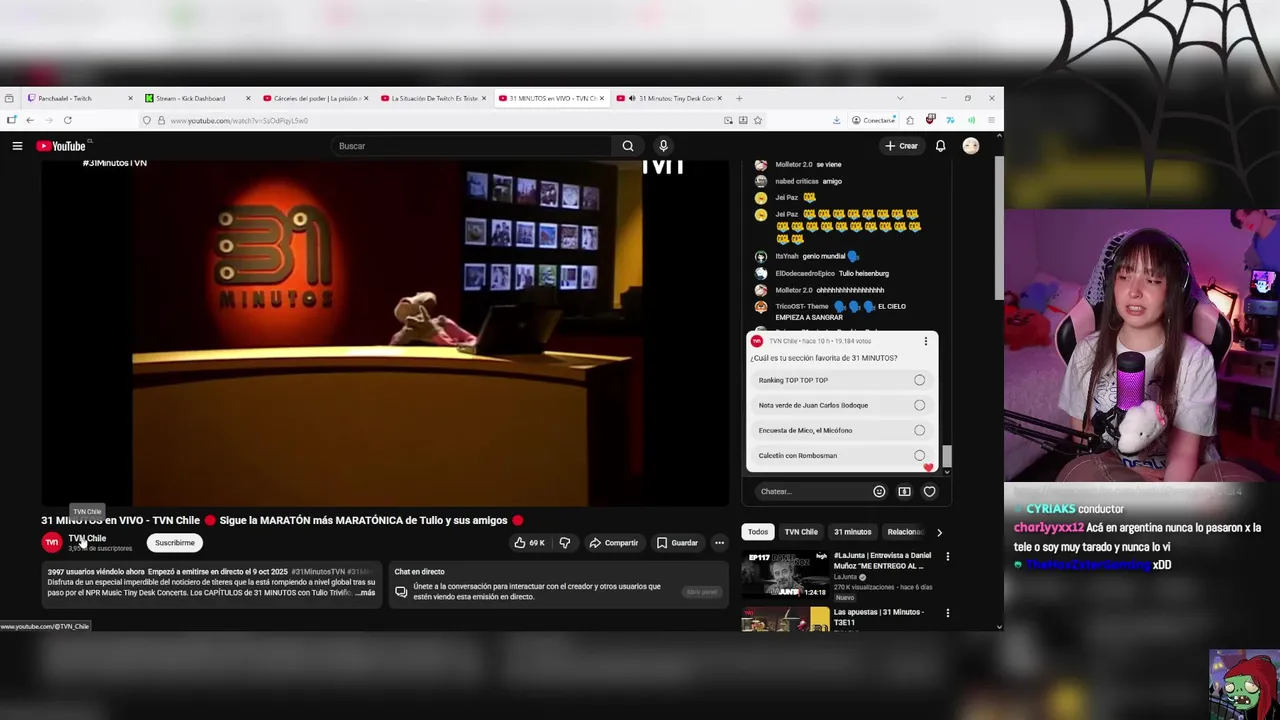The width and height of the screenshot is (1280, 720).
Task: Open the poll options three-dot menu
Action: [x=925, y=341]
